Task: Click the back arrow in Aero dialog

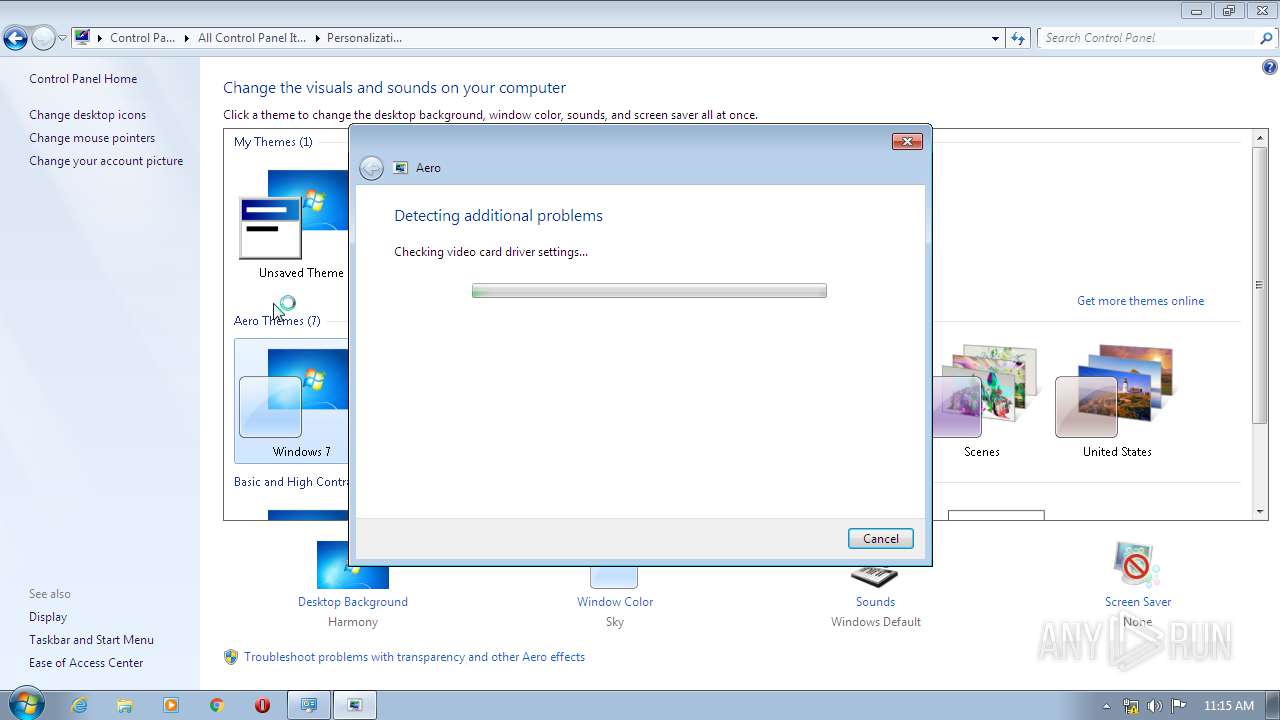Action: point(371,168)
